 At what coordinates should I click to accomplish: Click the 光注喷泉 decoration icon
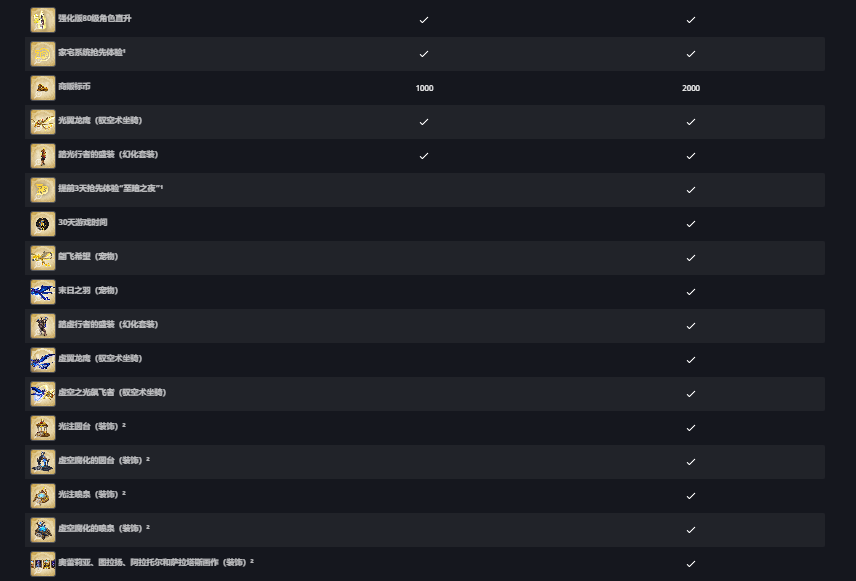[x=43, y=496]
